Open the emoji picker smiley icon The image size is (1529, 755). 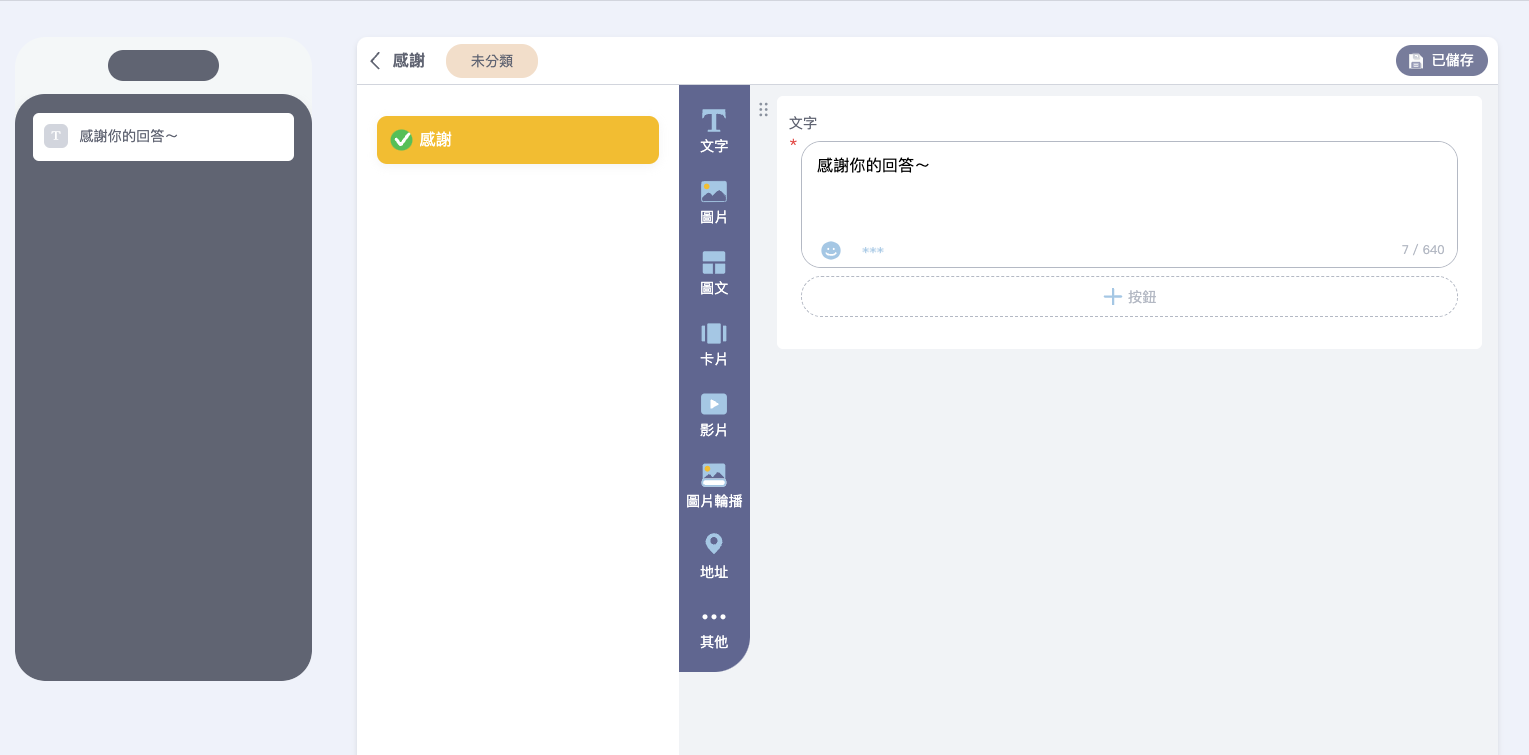coord(831,250)
